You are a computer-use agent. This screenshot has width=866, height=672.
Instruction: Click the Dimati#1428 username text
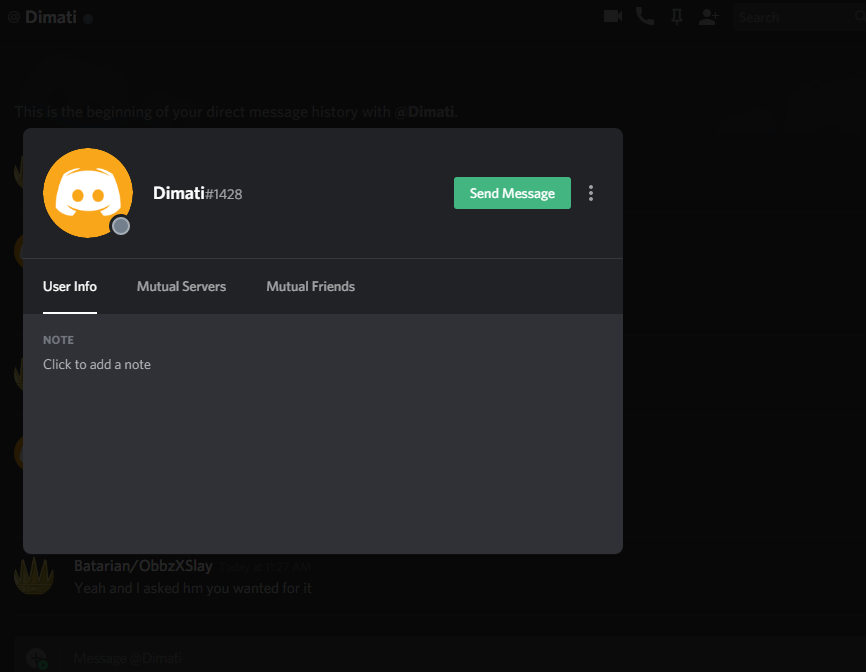tap(197, 193)
